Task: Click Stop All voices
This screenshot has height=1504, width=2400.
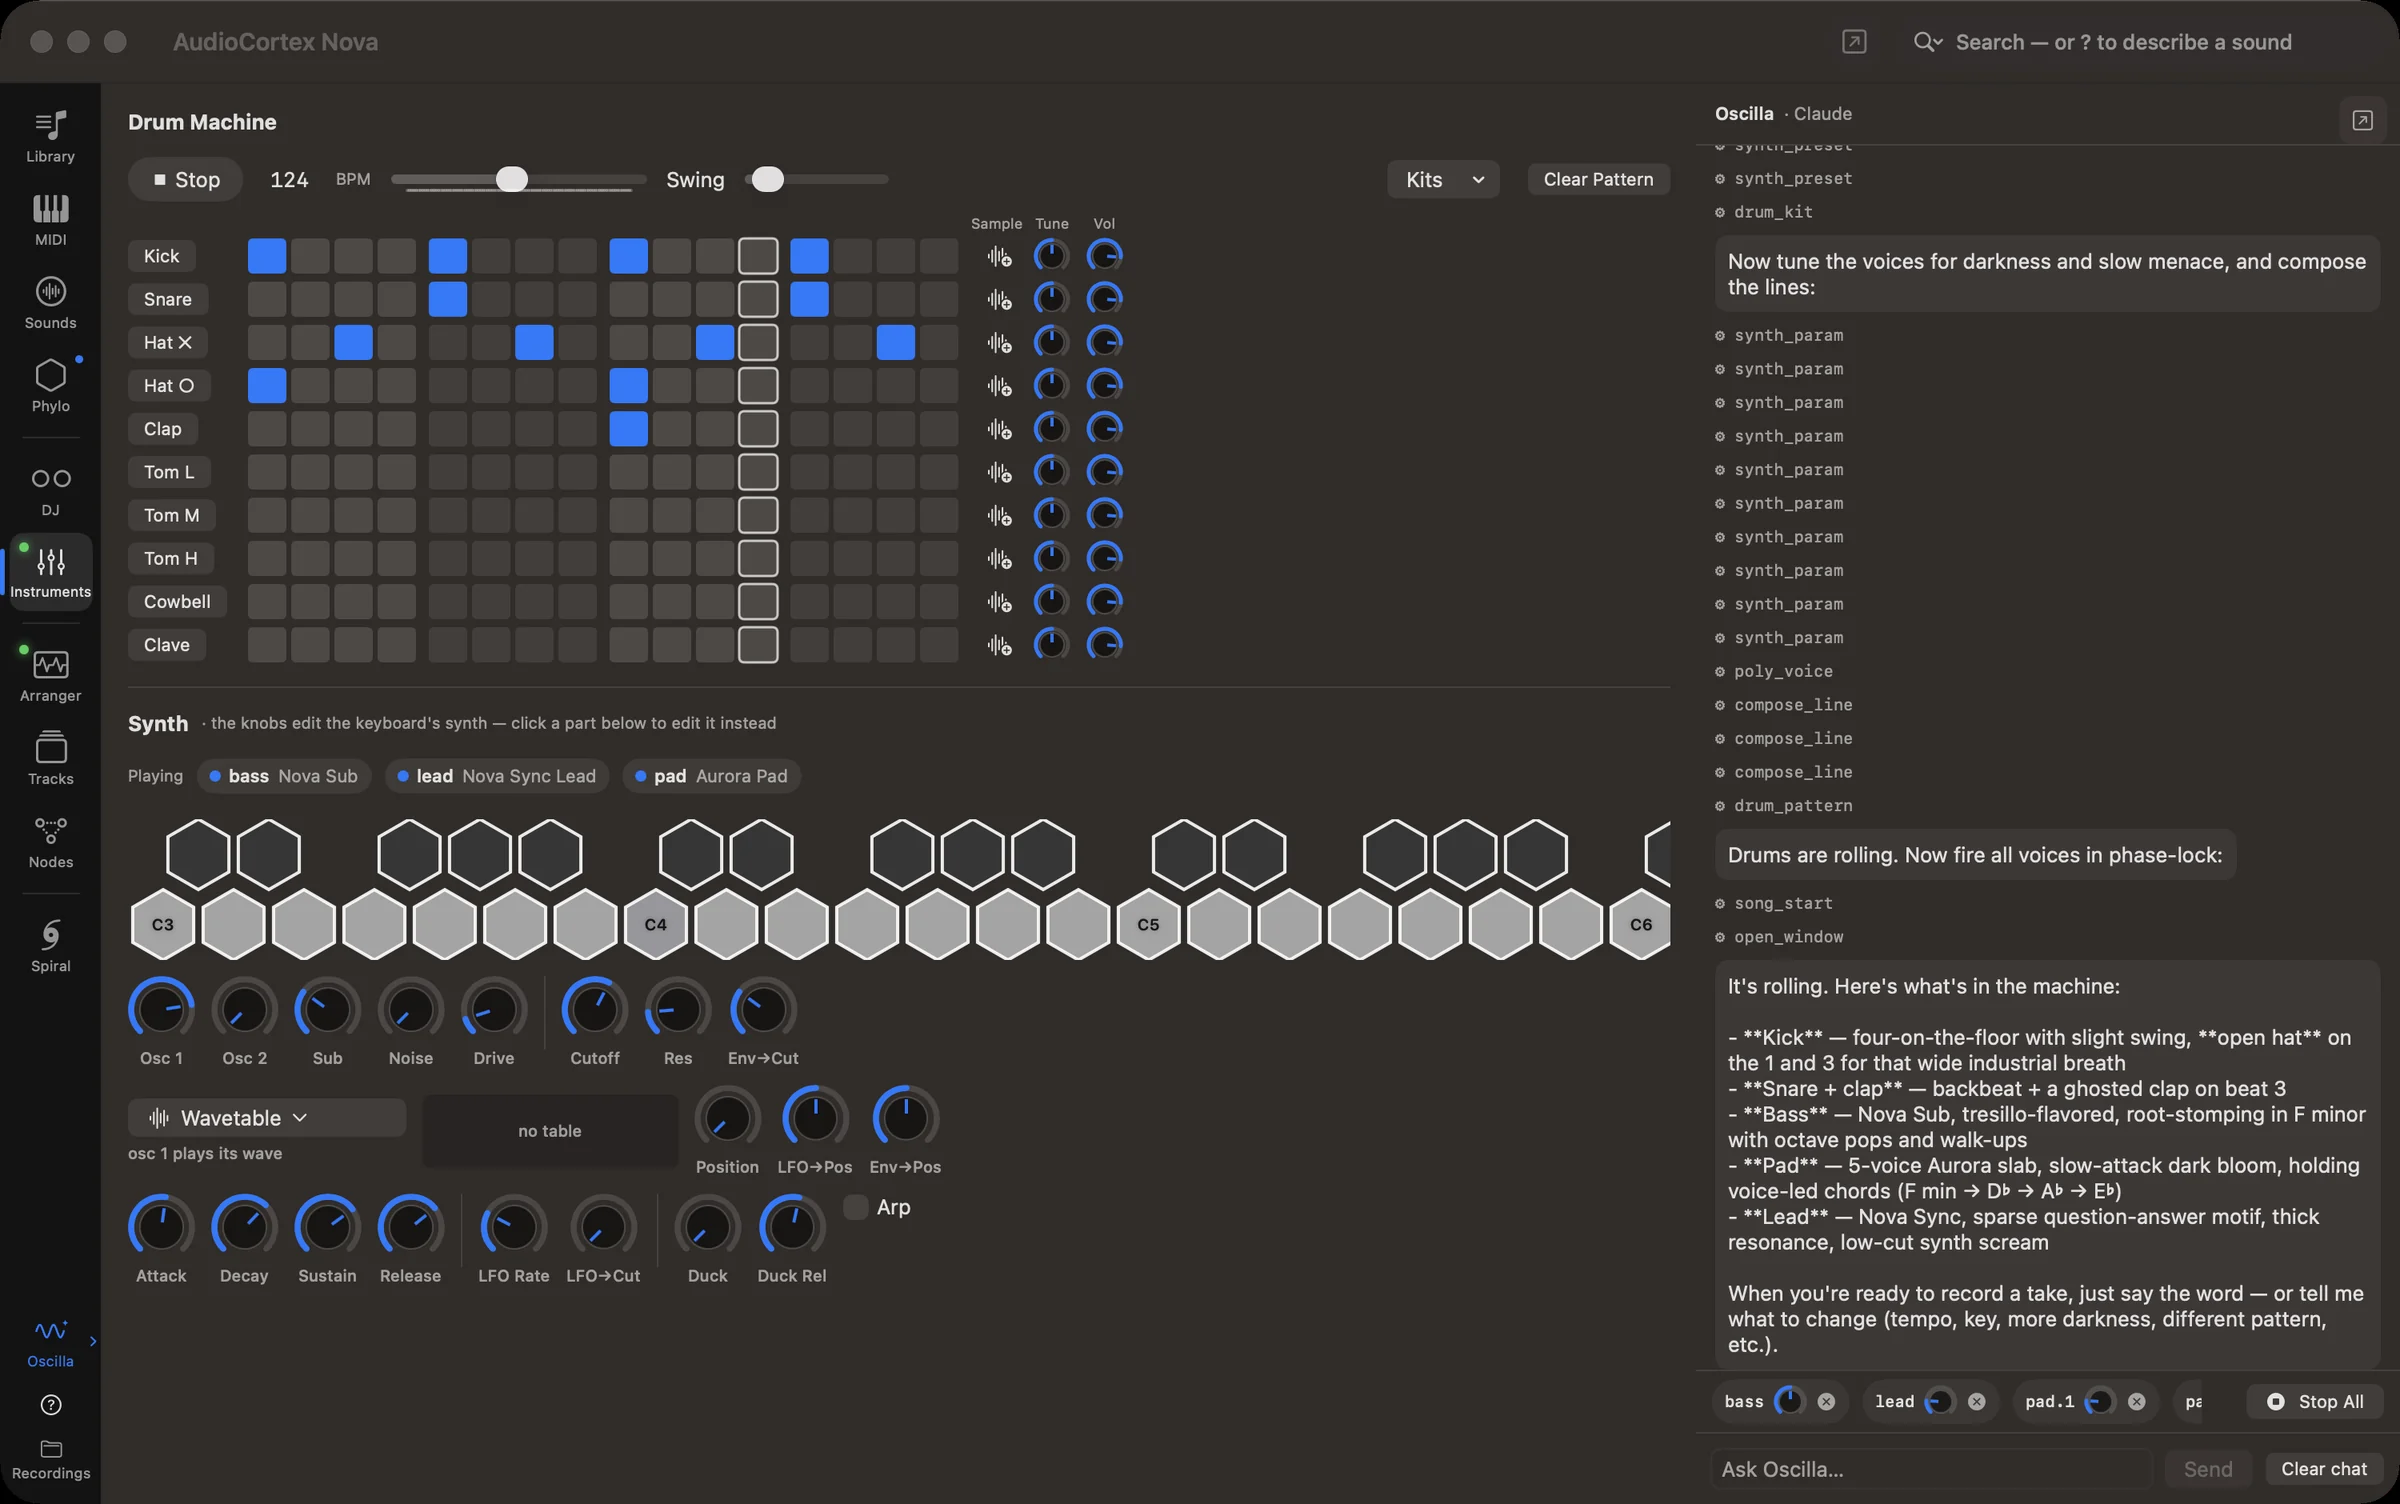Action: click(x=2315, y=1401)
